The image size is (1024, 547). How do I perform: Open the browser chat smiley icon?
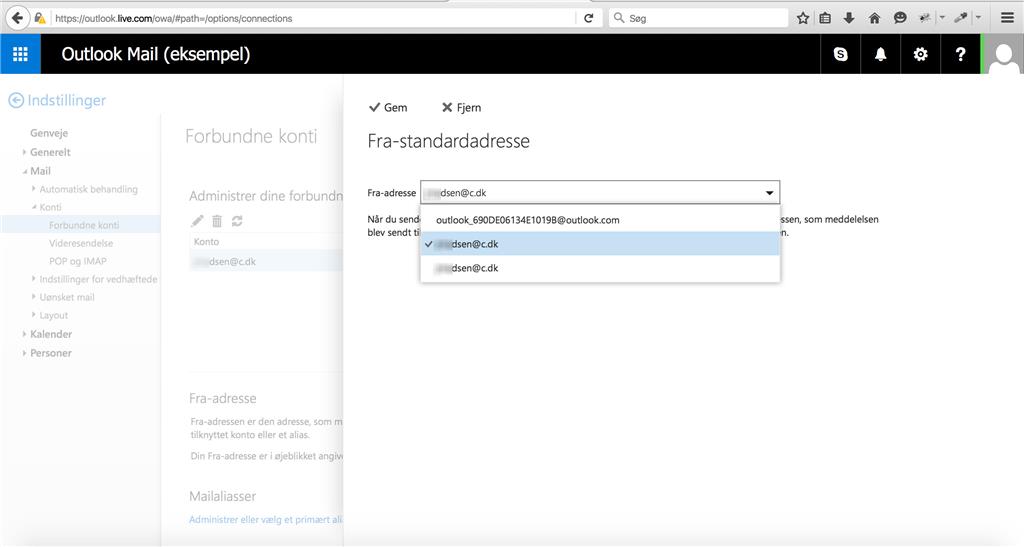900,18
